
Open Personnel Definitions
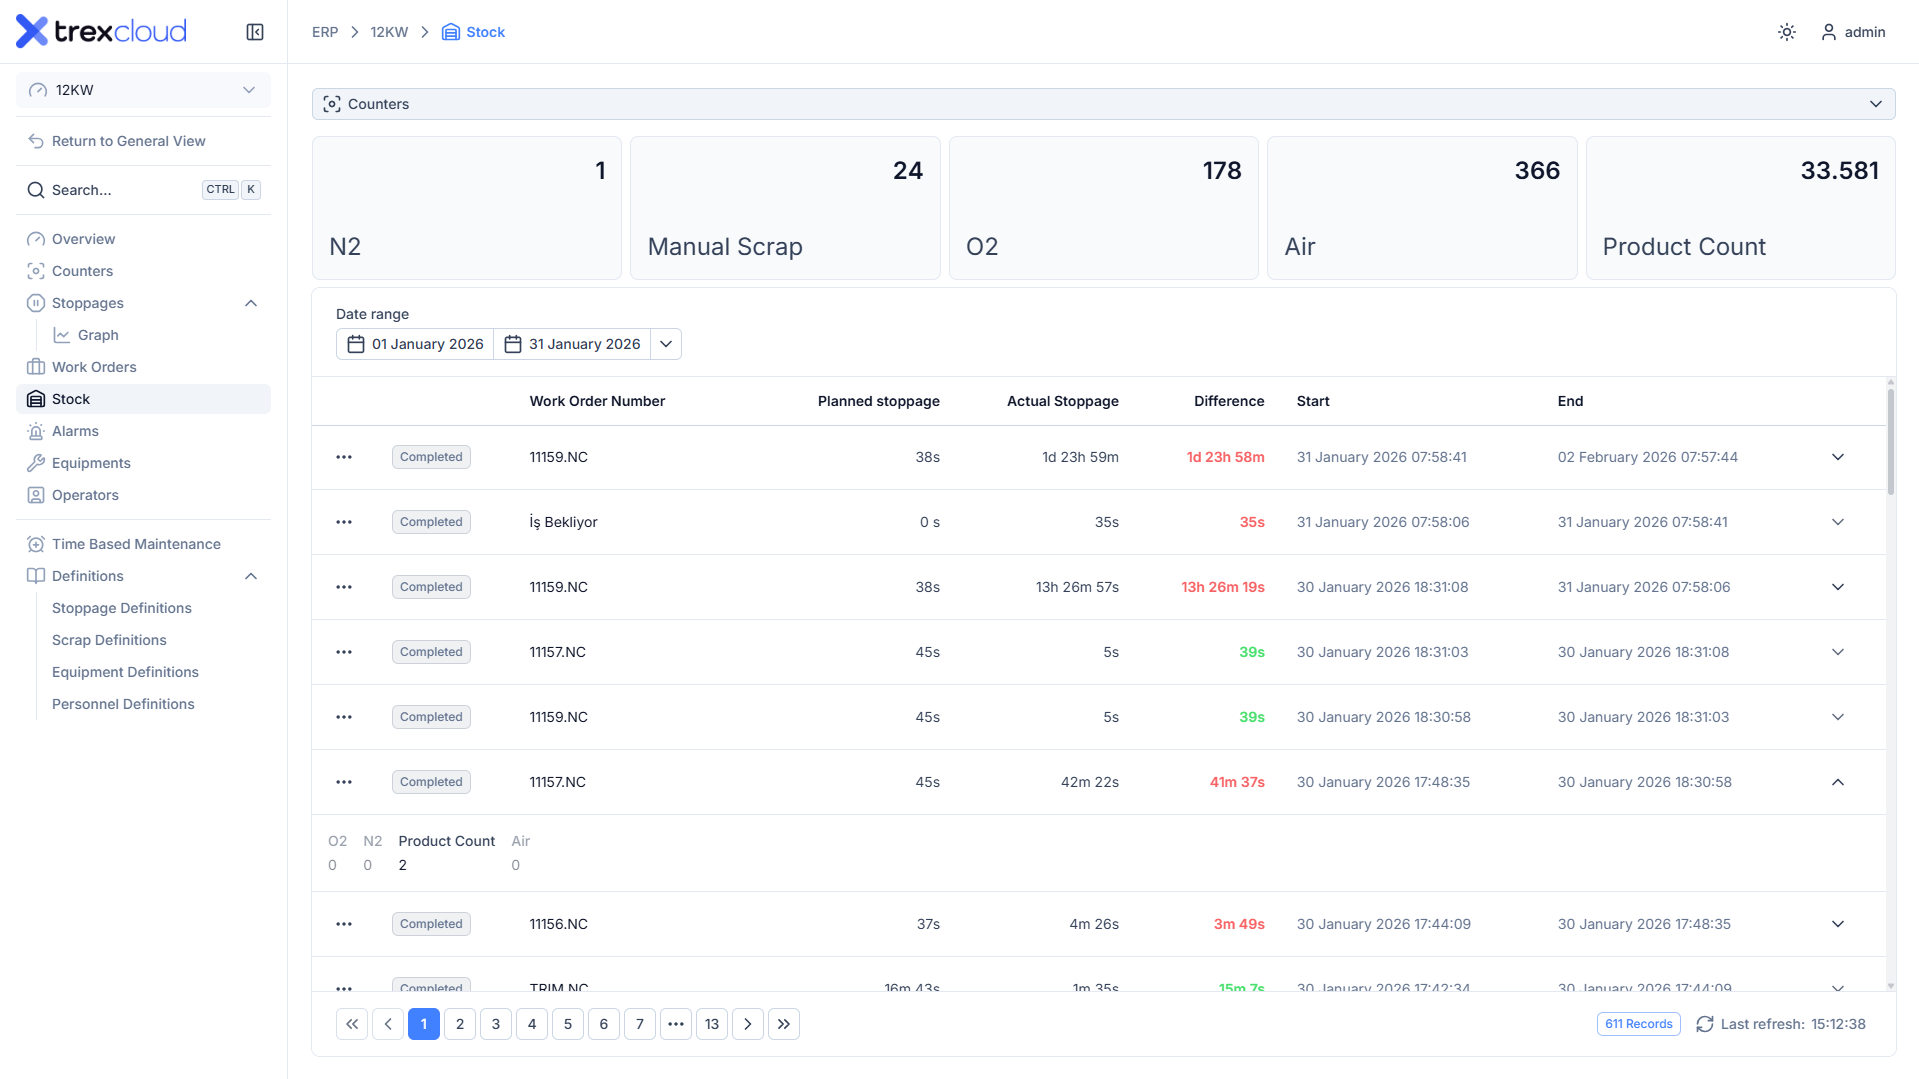pos(123,704)
